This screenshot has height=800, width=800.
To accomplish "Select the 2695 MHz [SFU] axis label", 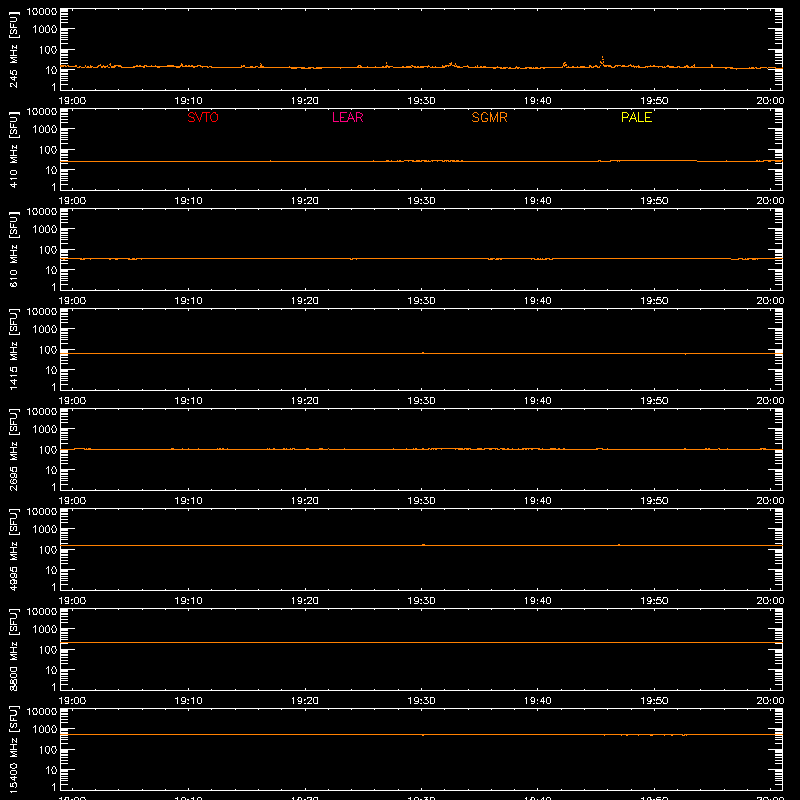I will tap(13, 449).
